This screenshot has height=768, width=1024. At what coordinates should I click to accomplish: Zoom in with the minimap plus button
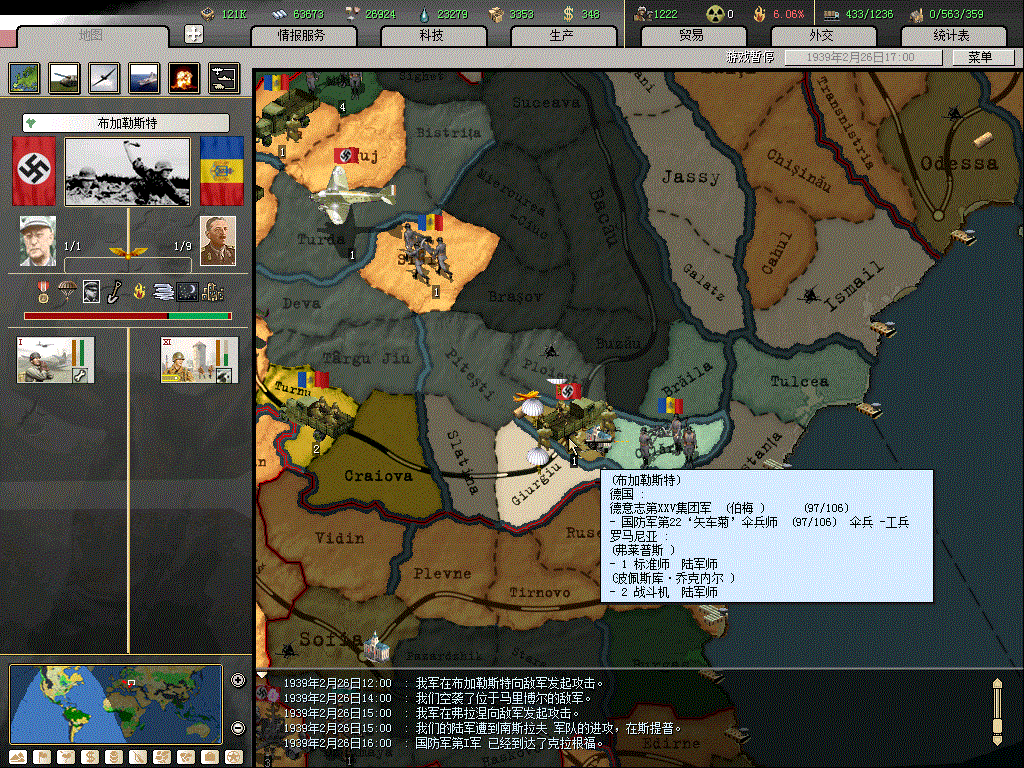point(238,680)
